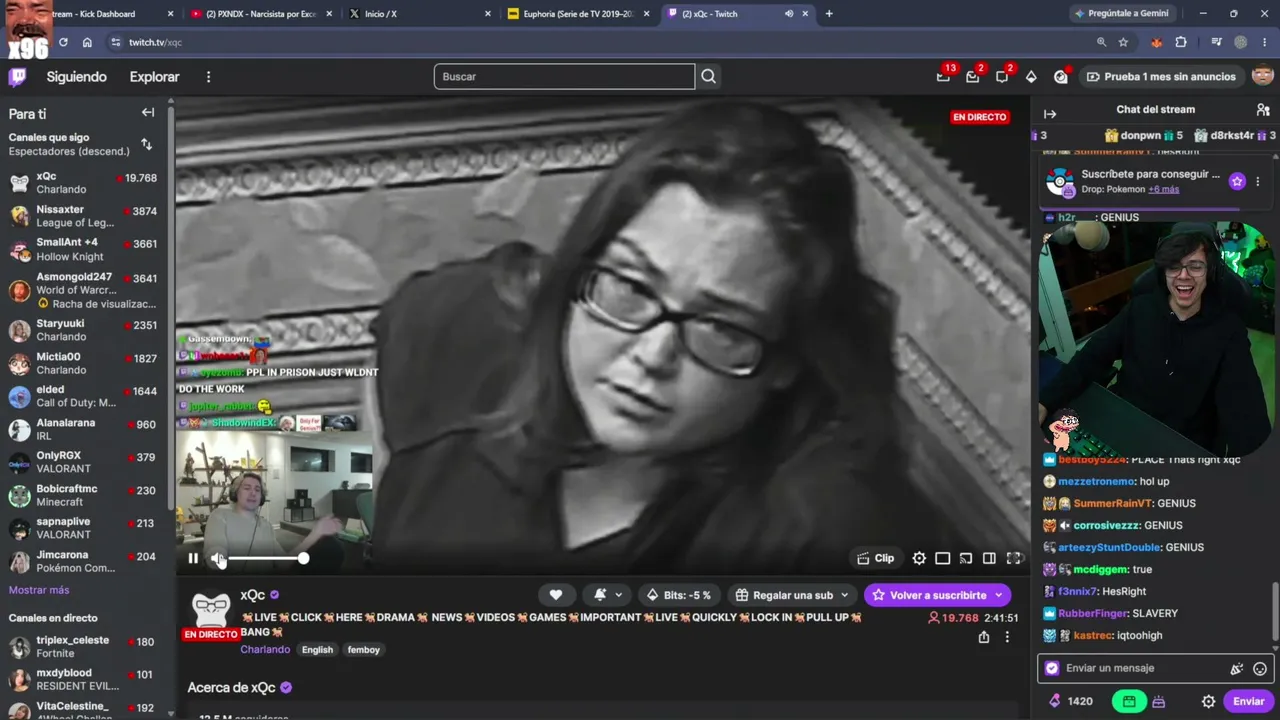Click the Buscar search field
1280x720 pixels.
(x=565, y=77)
